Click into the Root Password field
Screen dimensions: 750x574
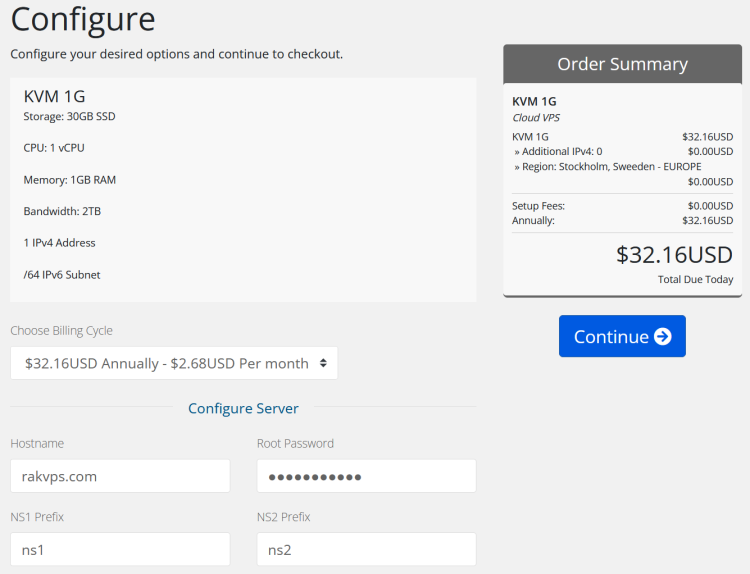coord(366,476)
